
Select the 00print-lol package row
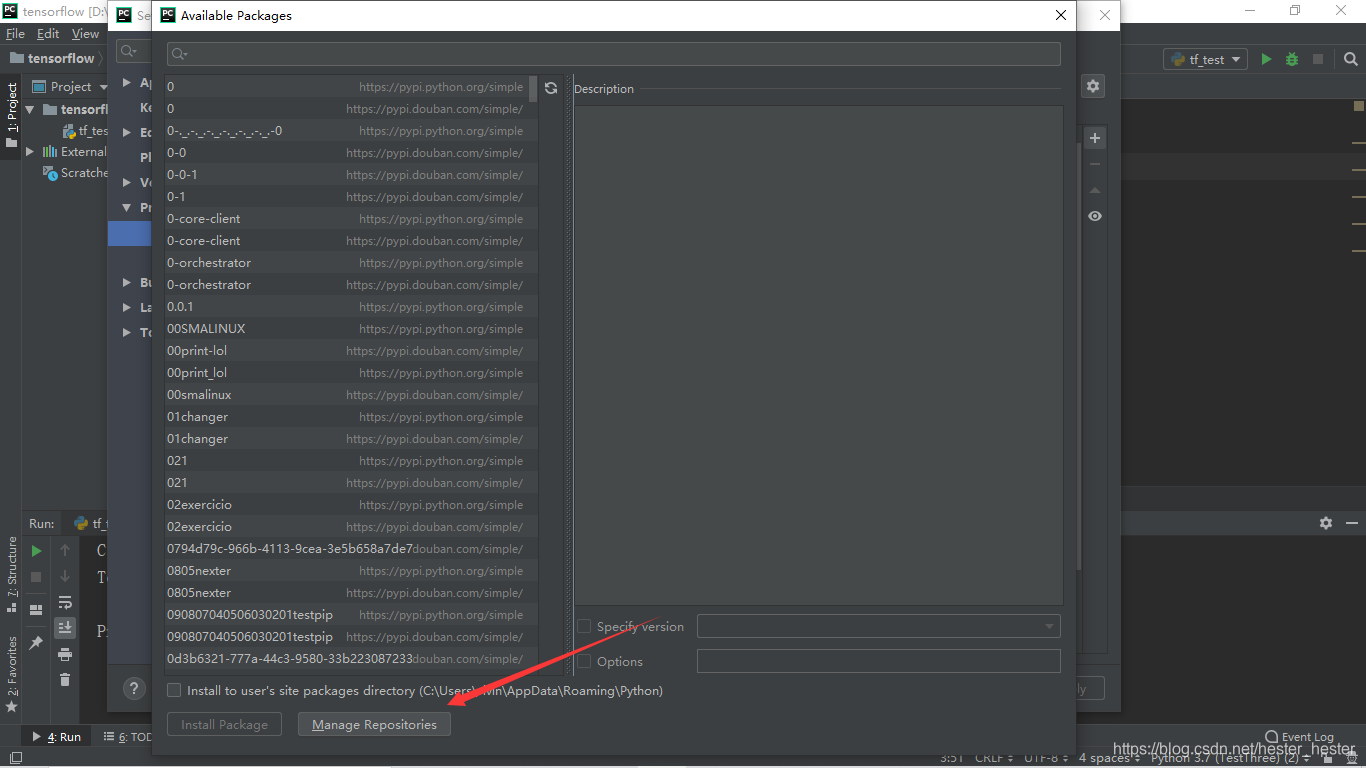[x=351, y=351]
